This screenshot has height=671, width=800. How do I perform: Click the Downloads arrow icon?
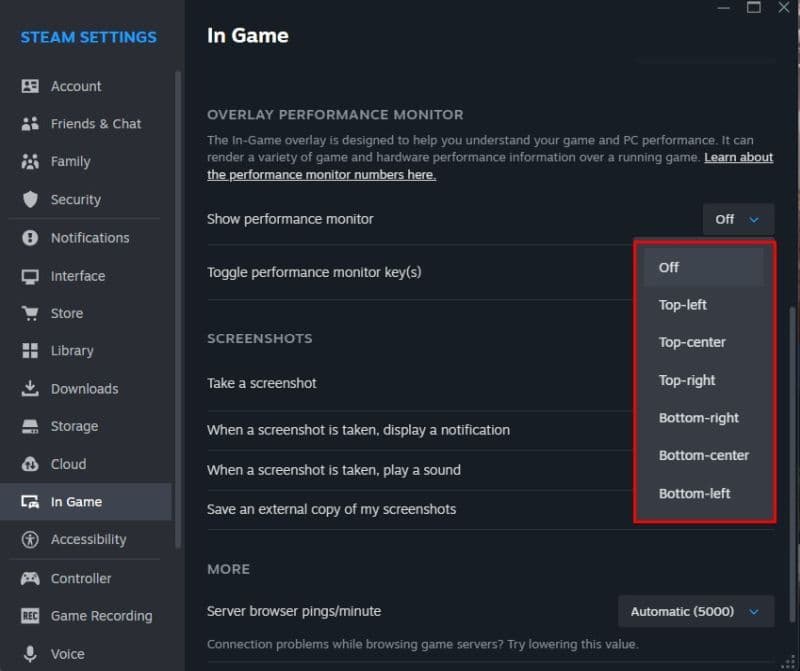tap(30, 388)
